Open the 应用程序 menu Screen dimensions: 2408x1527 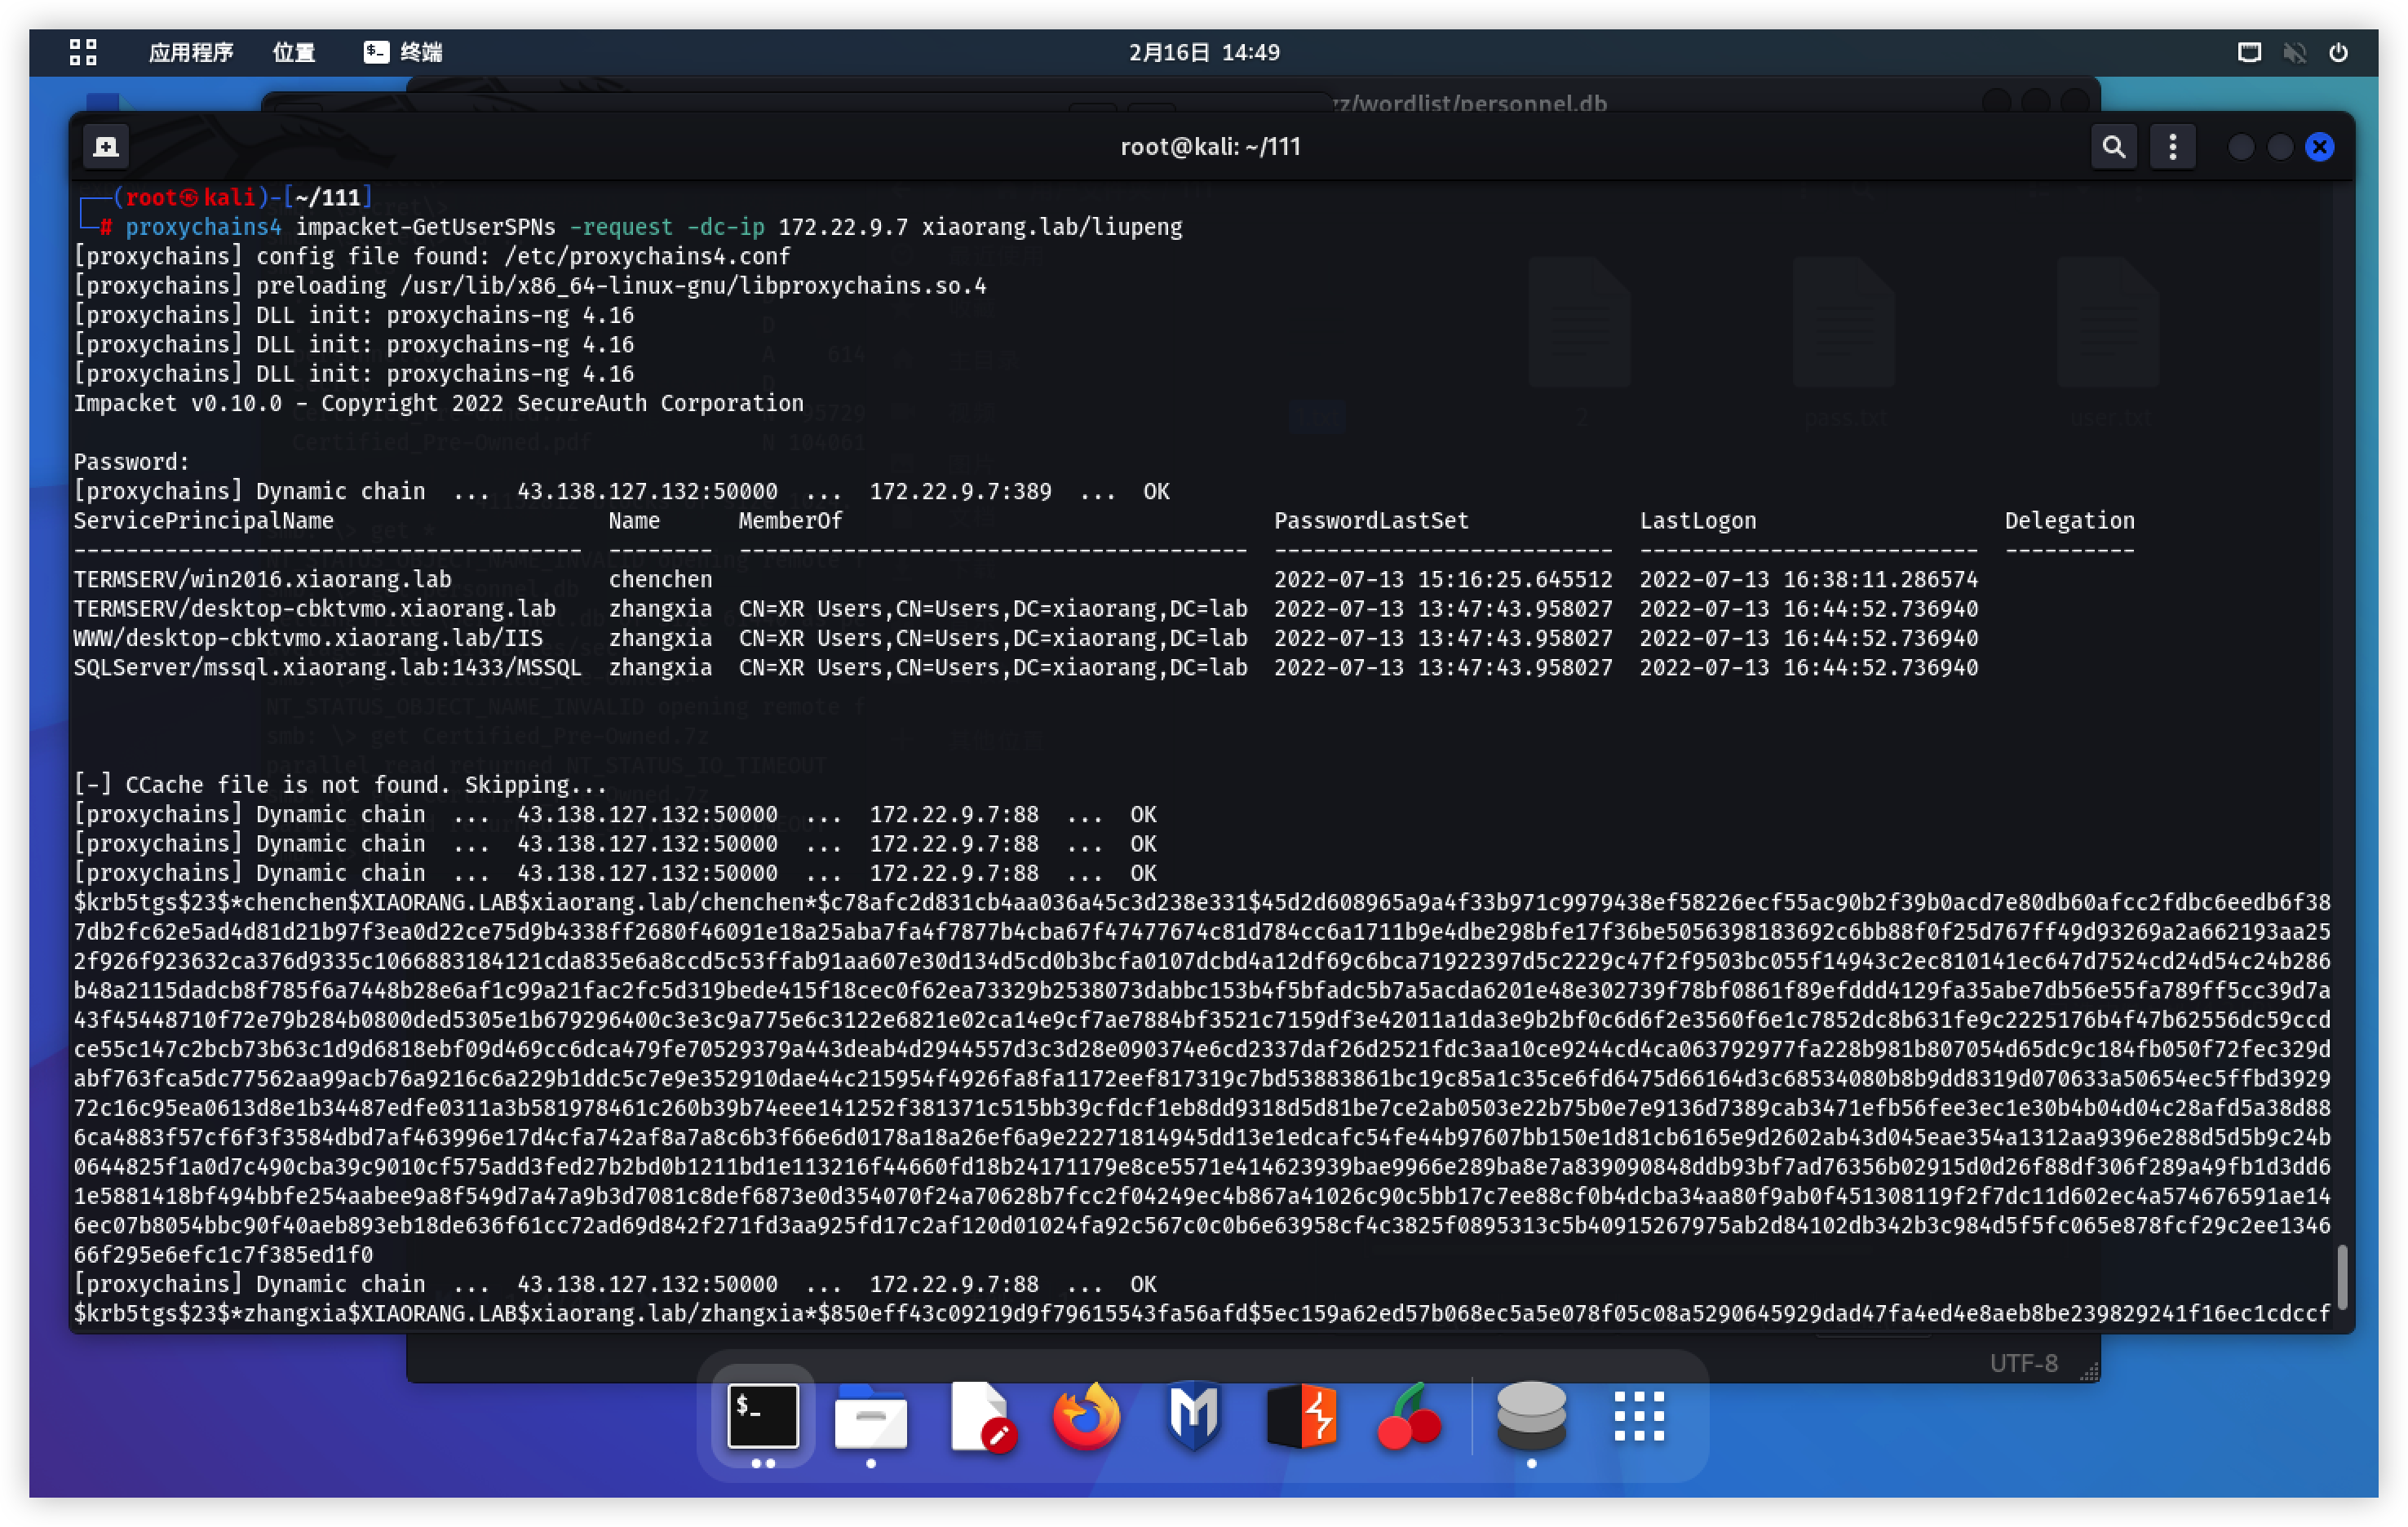(190, 52)
